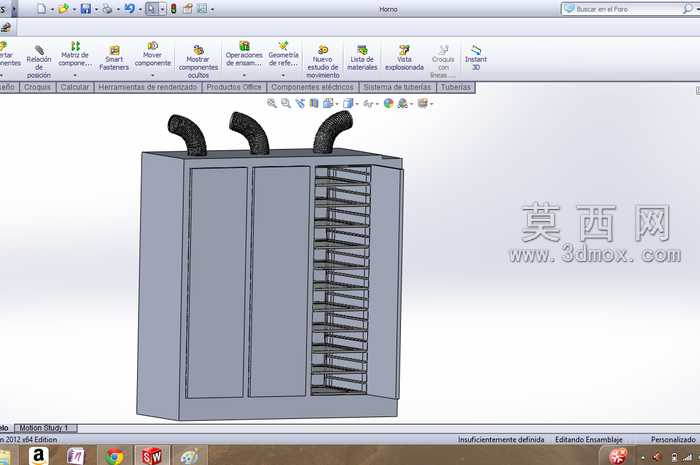
Task: Click the middle duct pipe on the model
Action: tap(250, 133)
